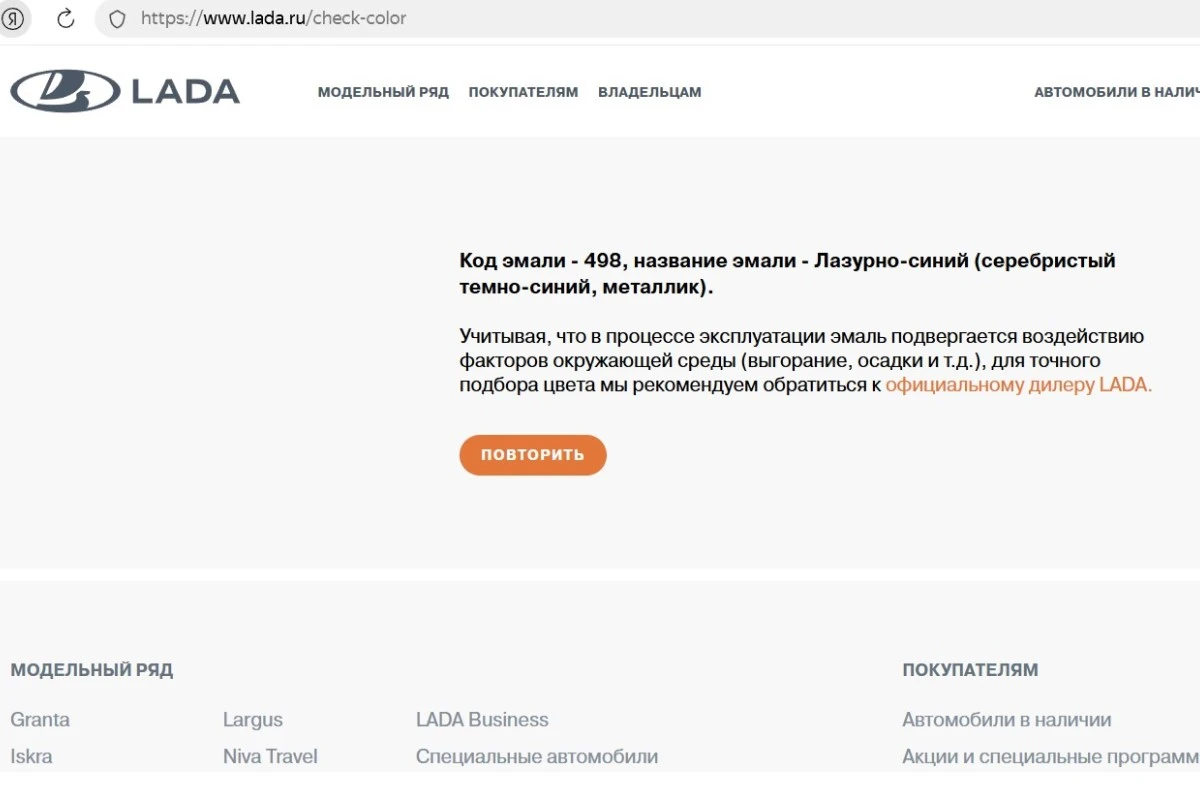Open LADA Business footer link
The height and width of the screenshot is (800, 1200).
tap(482, 720)
